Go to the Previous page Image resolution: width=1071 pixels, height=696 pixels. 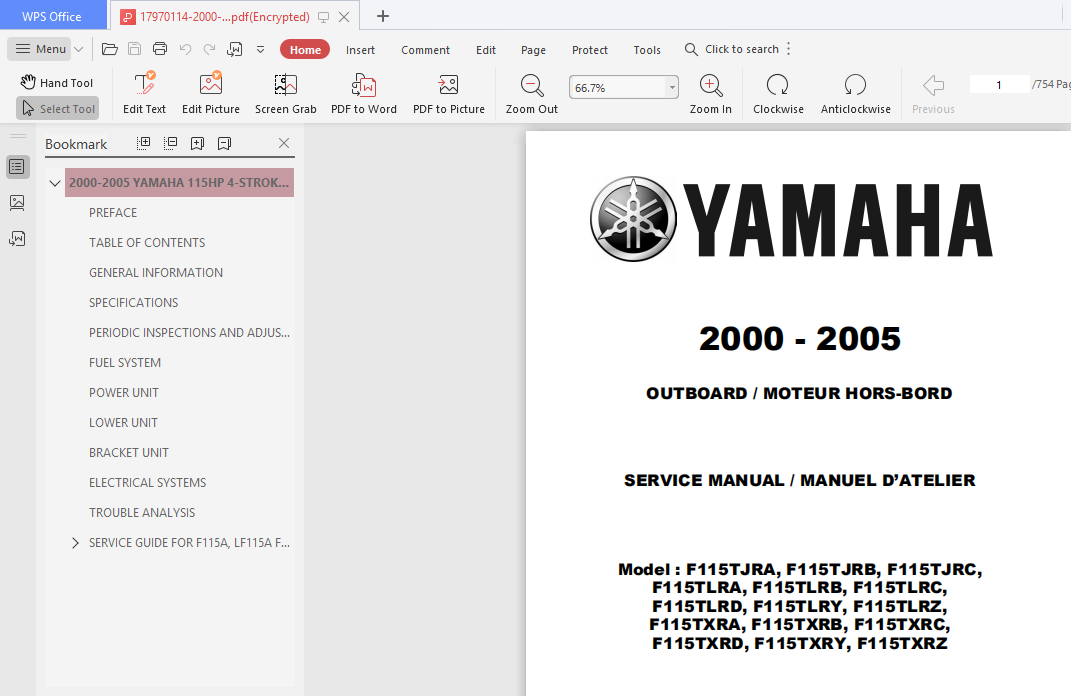933,94
